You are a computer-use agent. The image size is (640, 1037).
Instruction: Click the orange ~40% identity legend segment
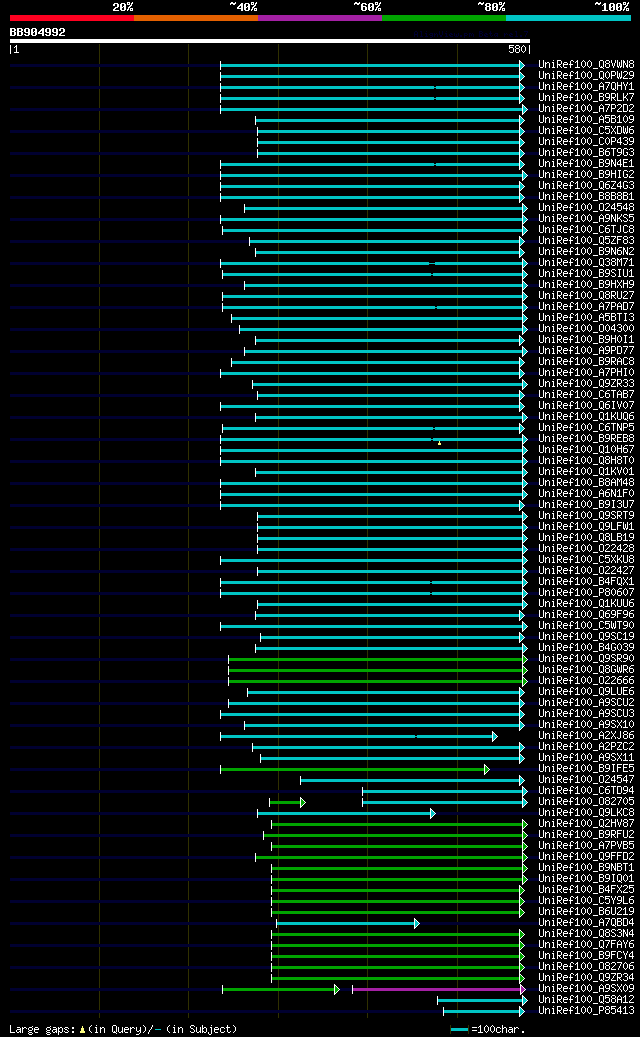click(196, 18)
